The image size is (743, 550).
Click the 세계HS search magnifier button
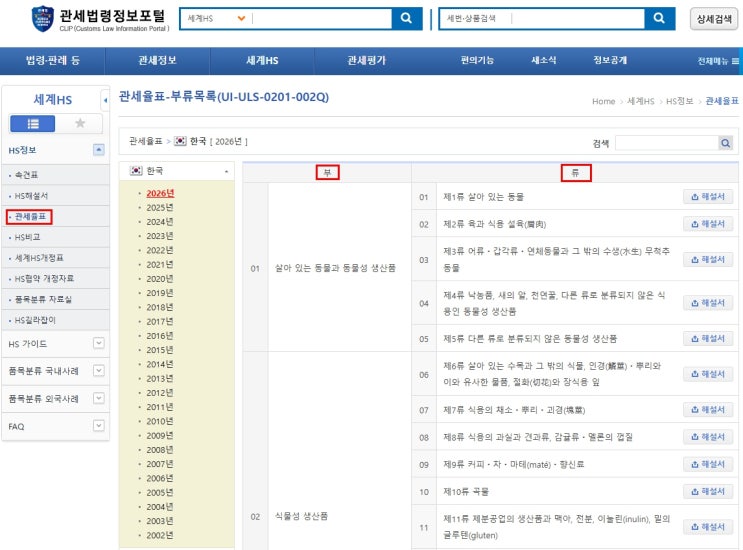[406, 18]
